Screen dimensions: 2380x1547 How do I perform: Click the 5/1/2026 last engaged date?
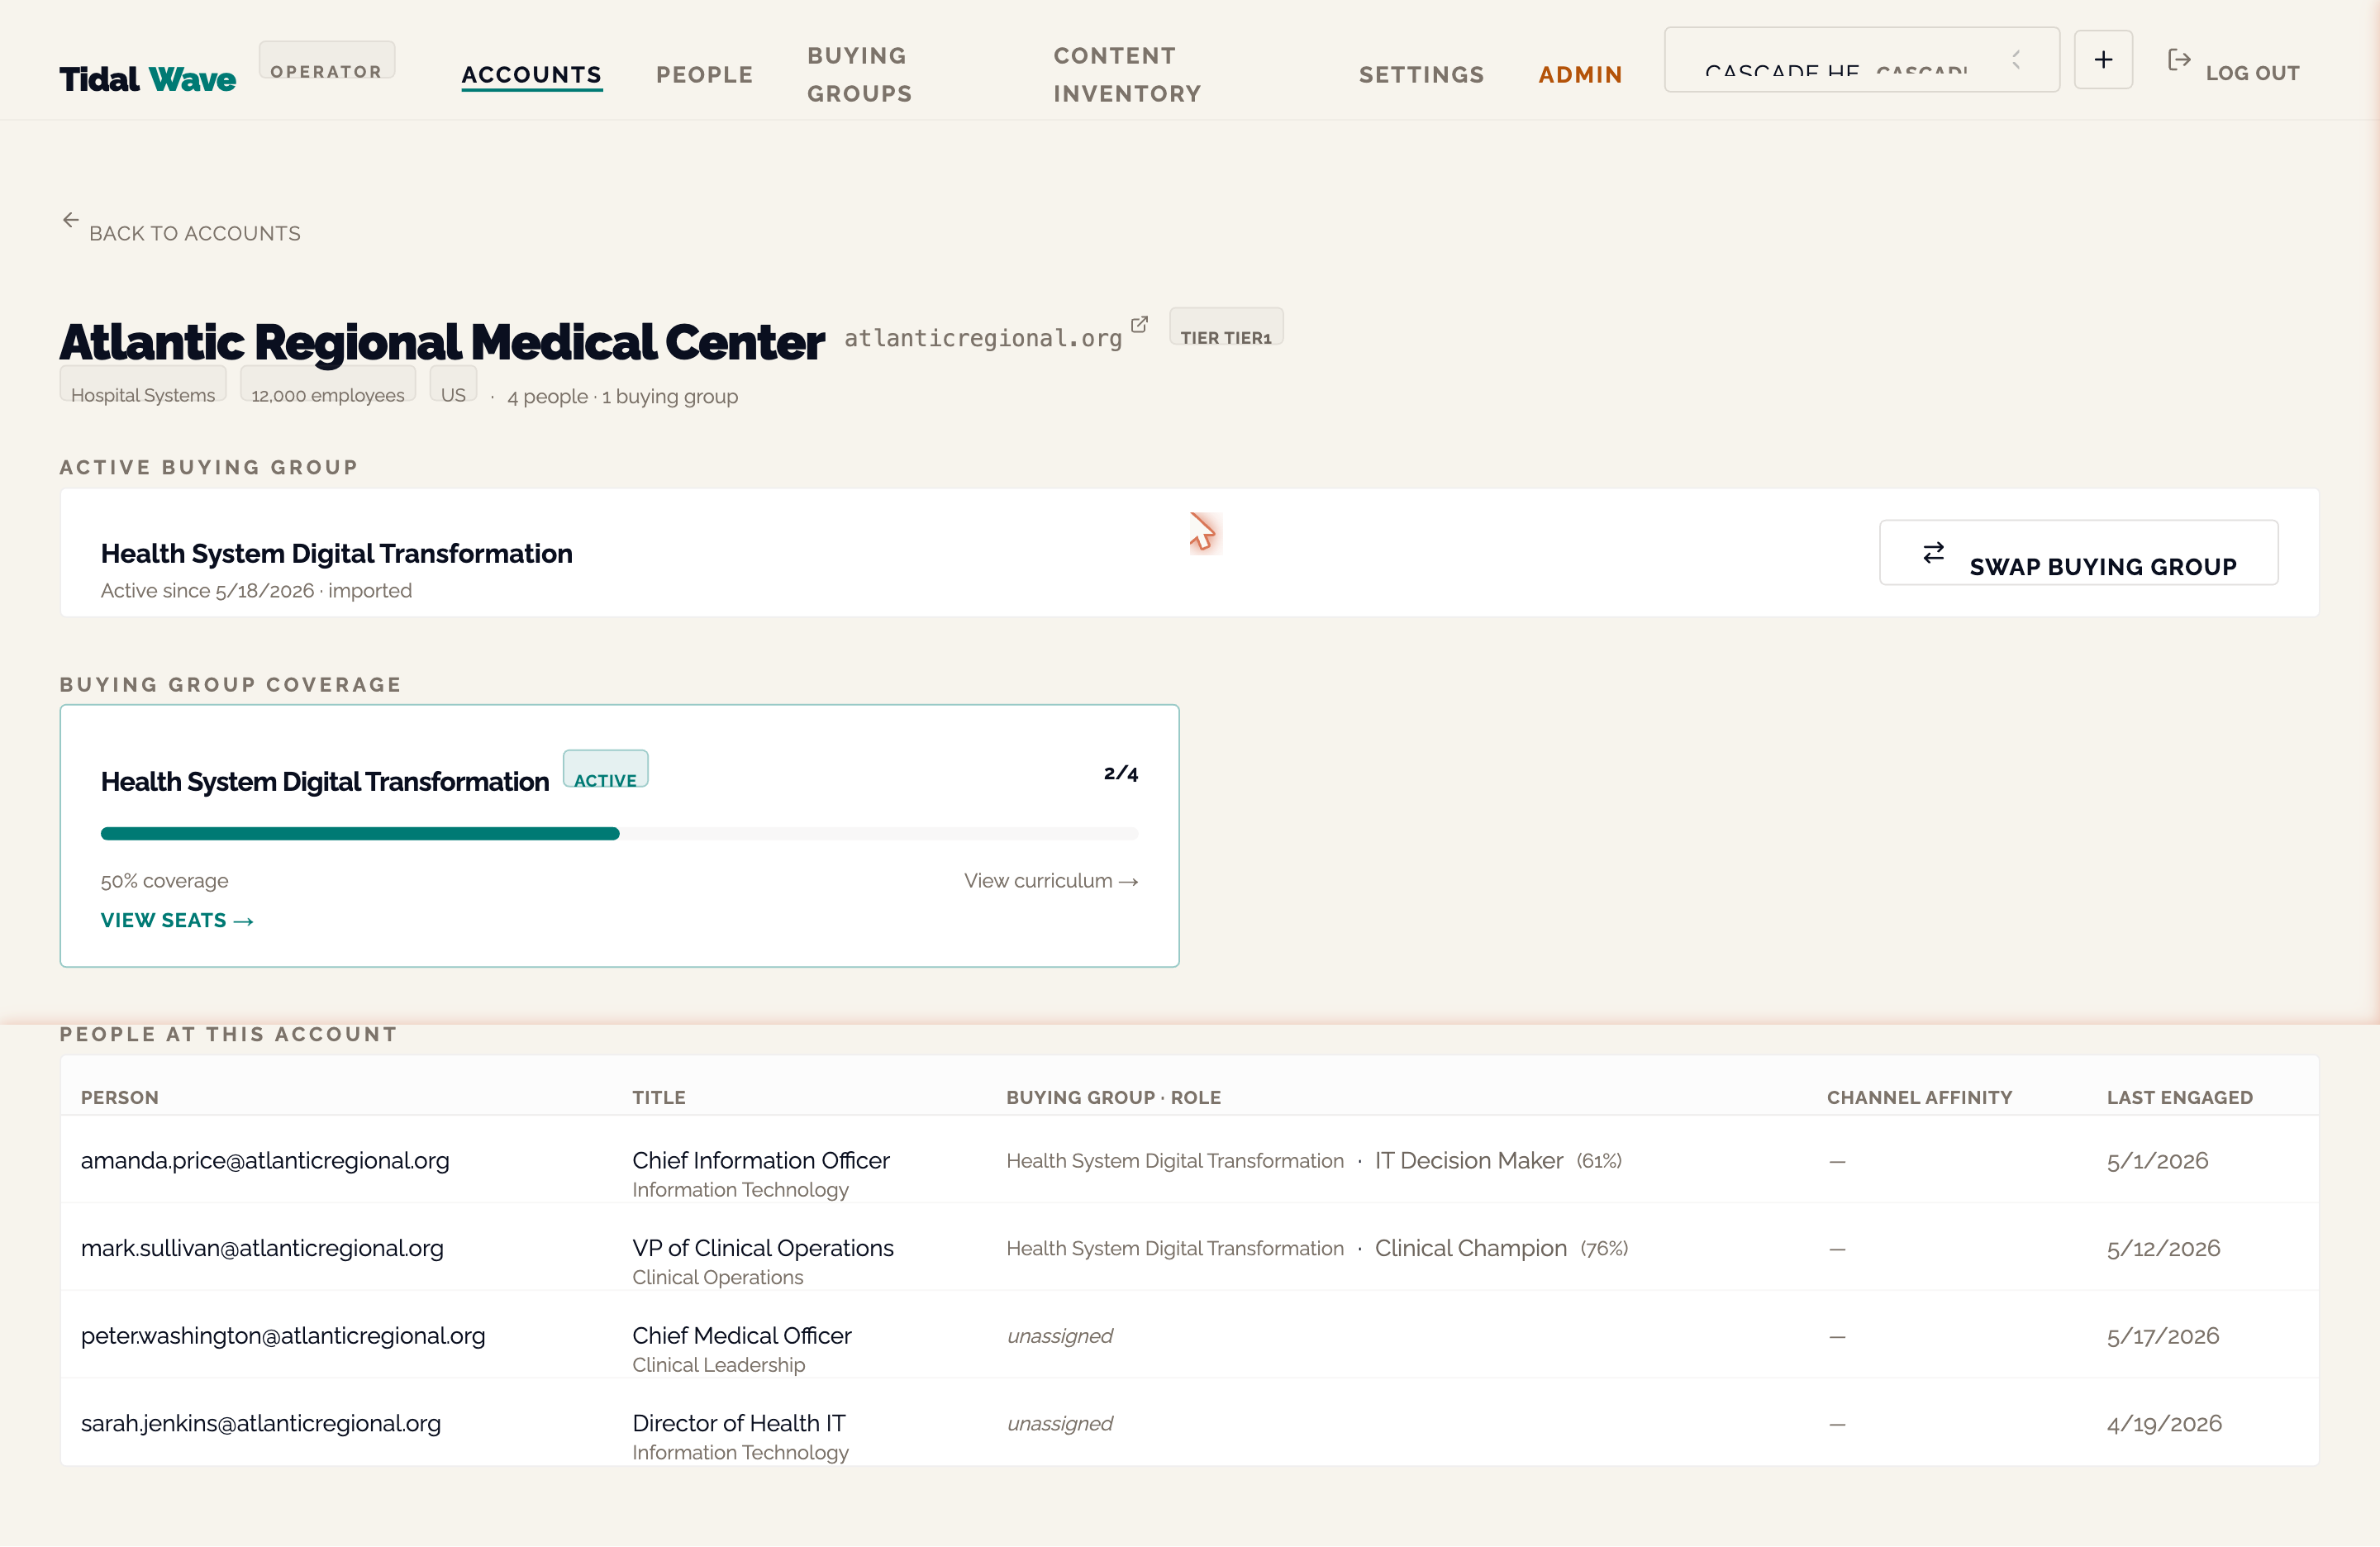[2157, 1161]
